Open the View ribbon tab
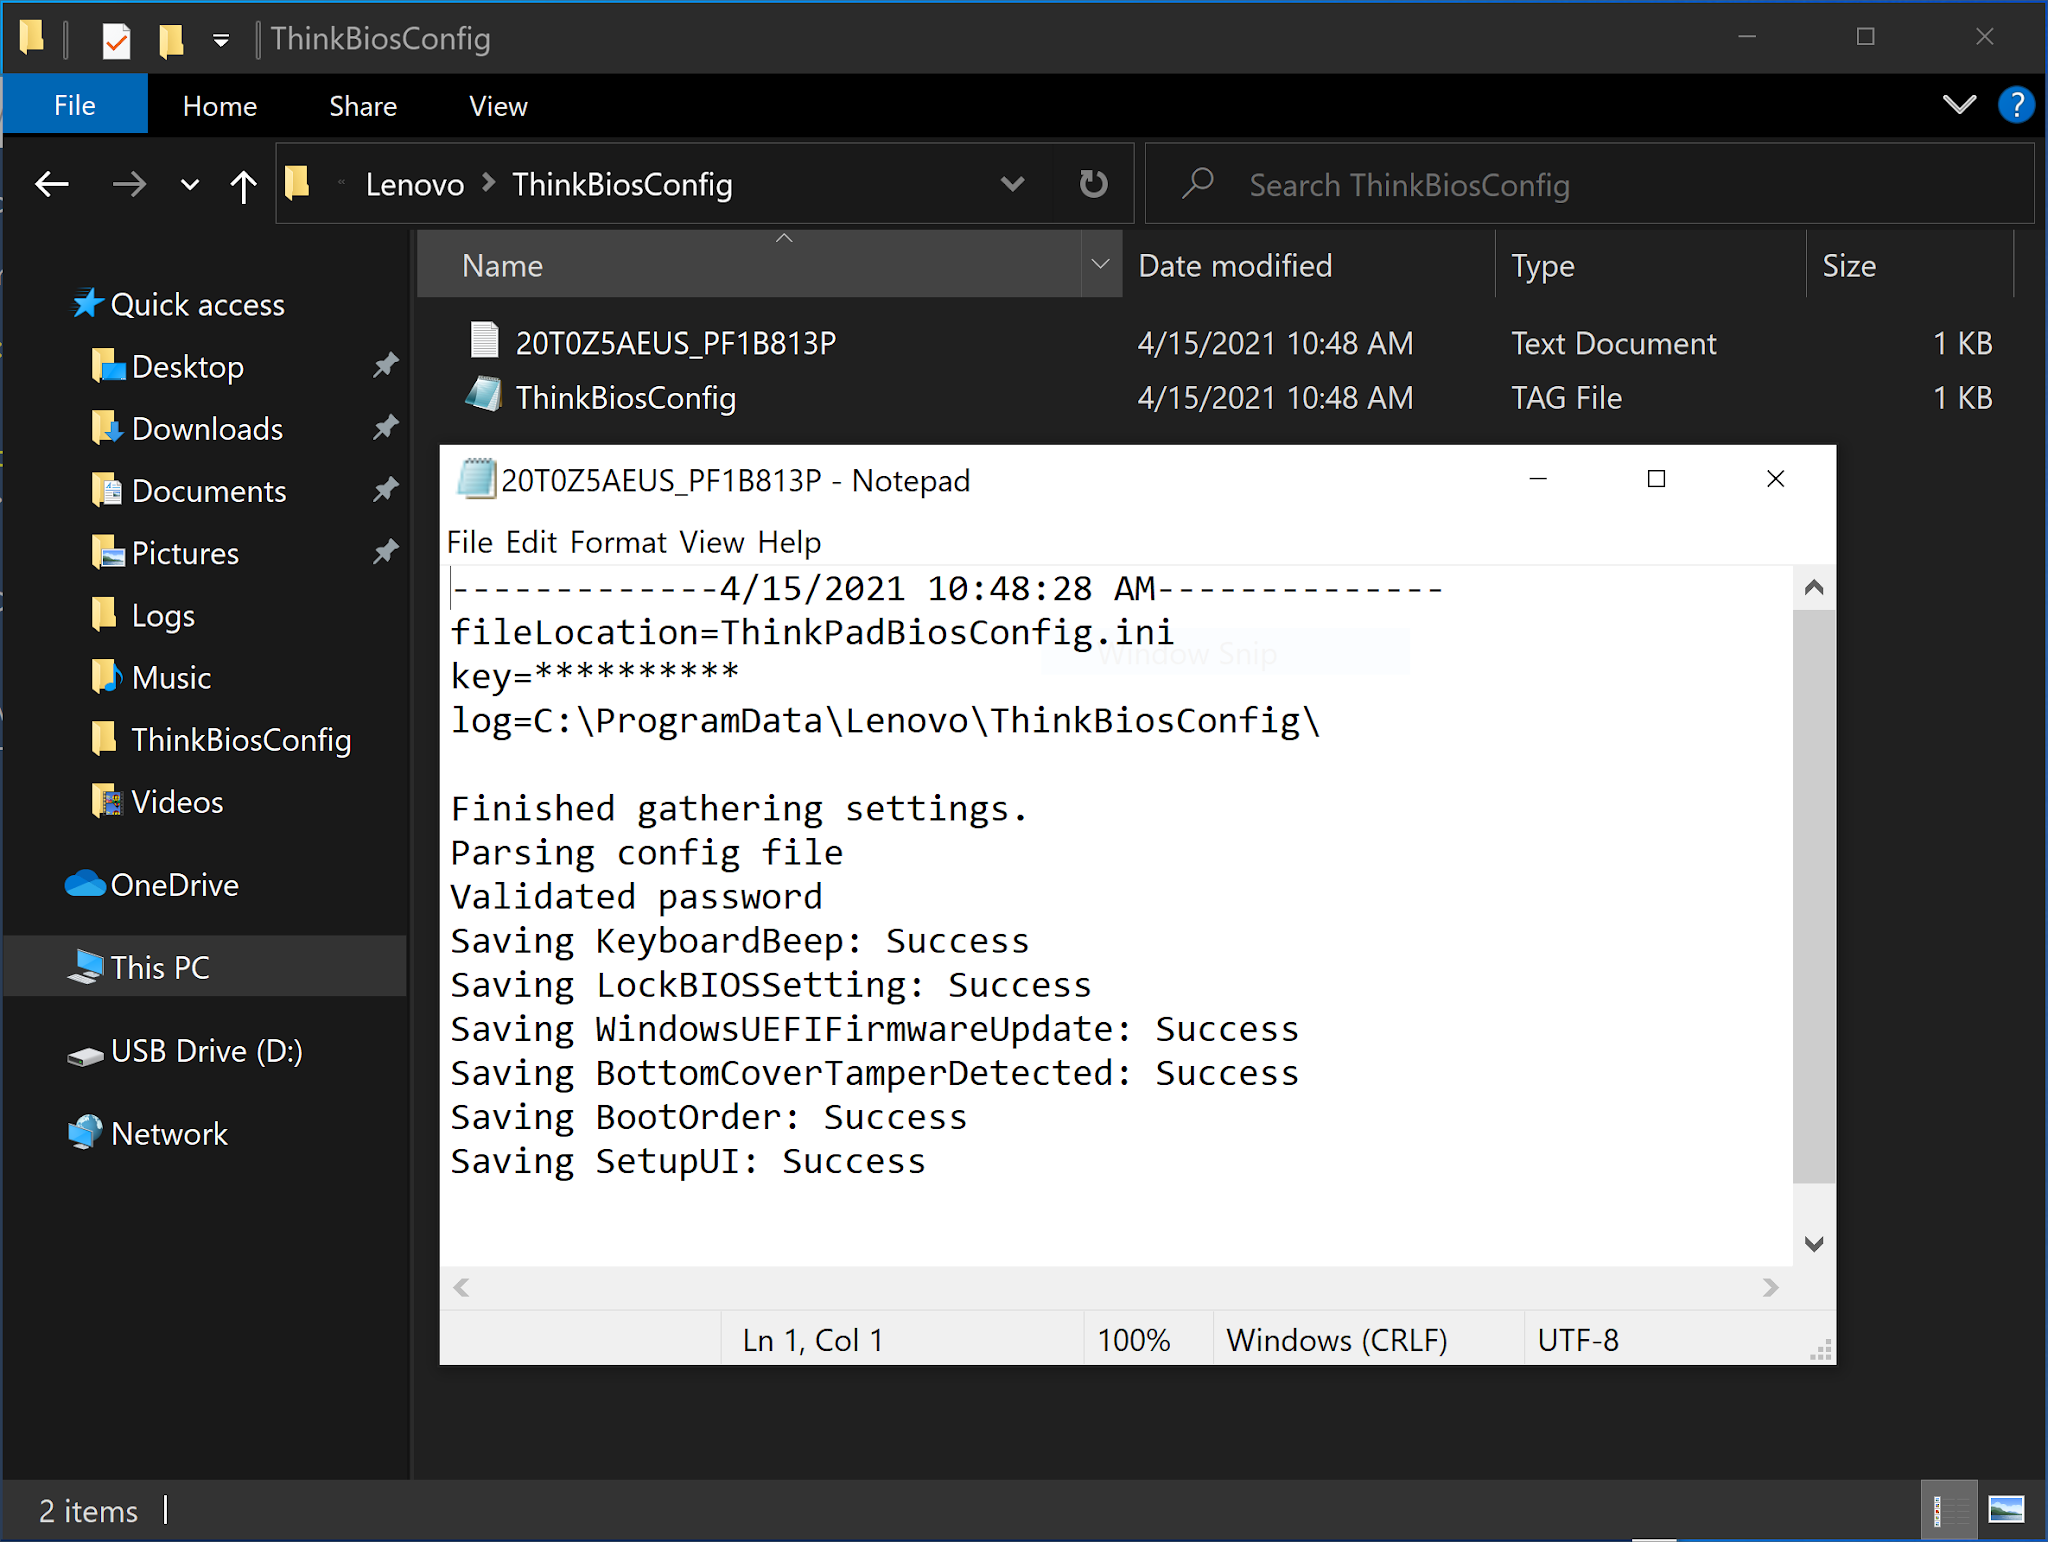2048x1542 pixels. (498, 106)
